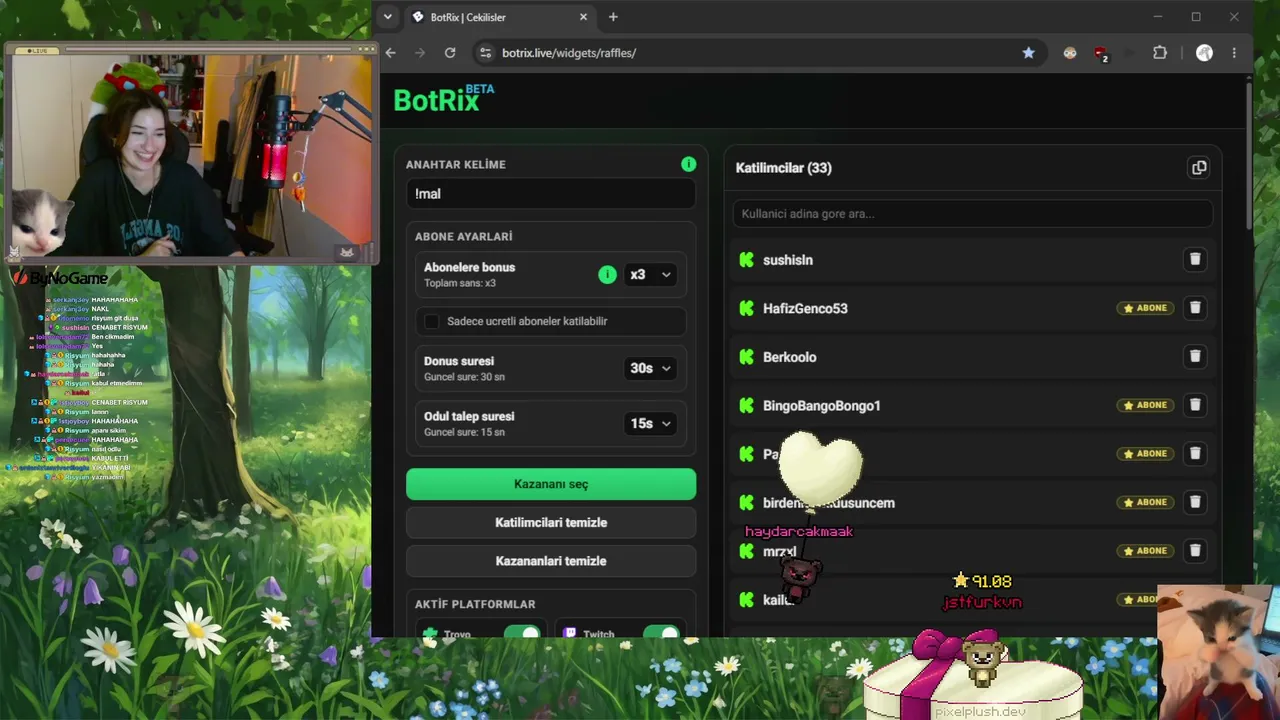Click the Katilimcilar (33) heading
The image size is (1280, 720).
pyautogui.click(x=784, y=168)
